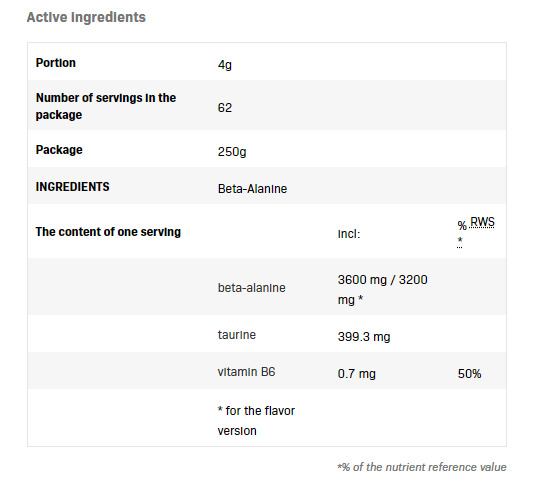The width and height of the screenshot is (540, 488).
Task: Click the 399.3 mg taurine amount
Action: pyautogui.click(x=364, y=337)
